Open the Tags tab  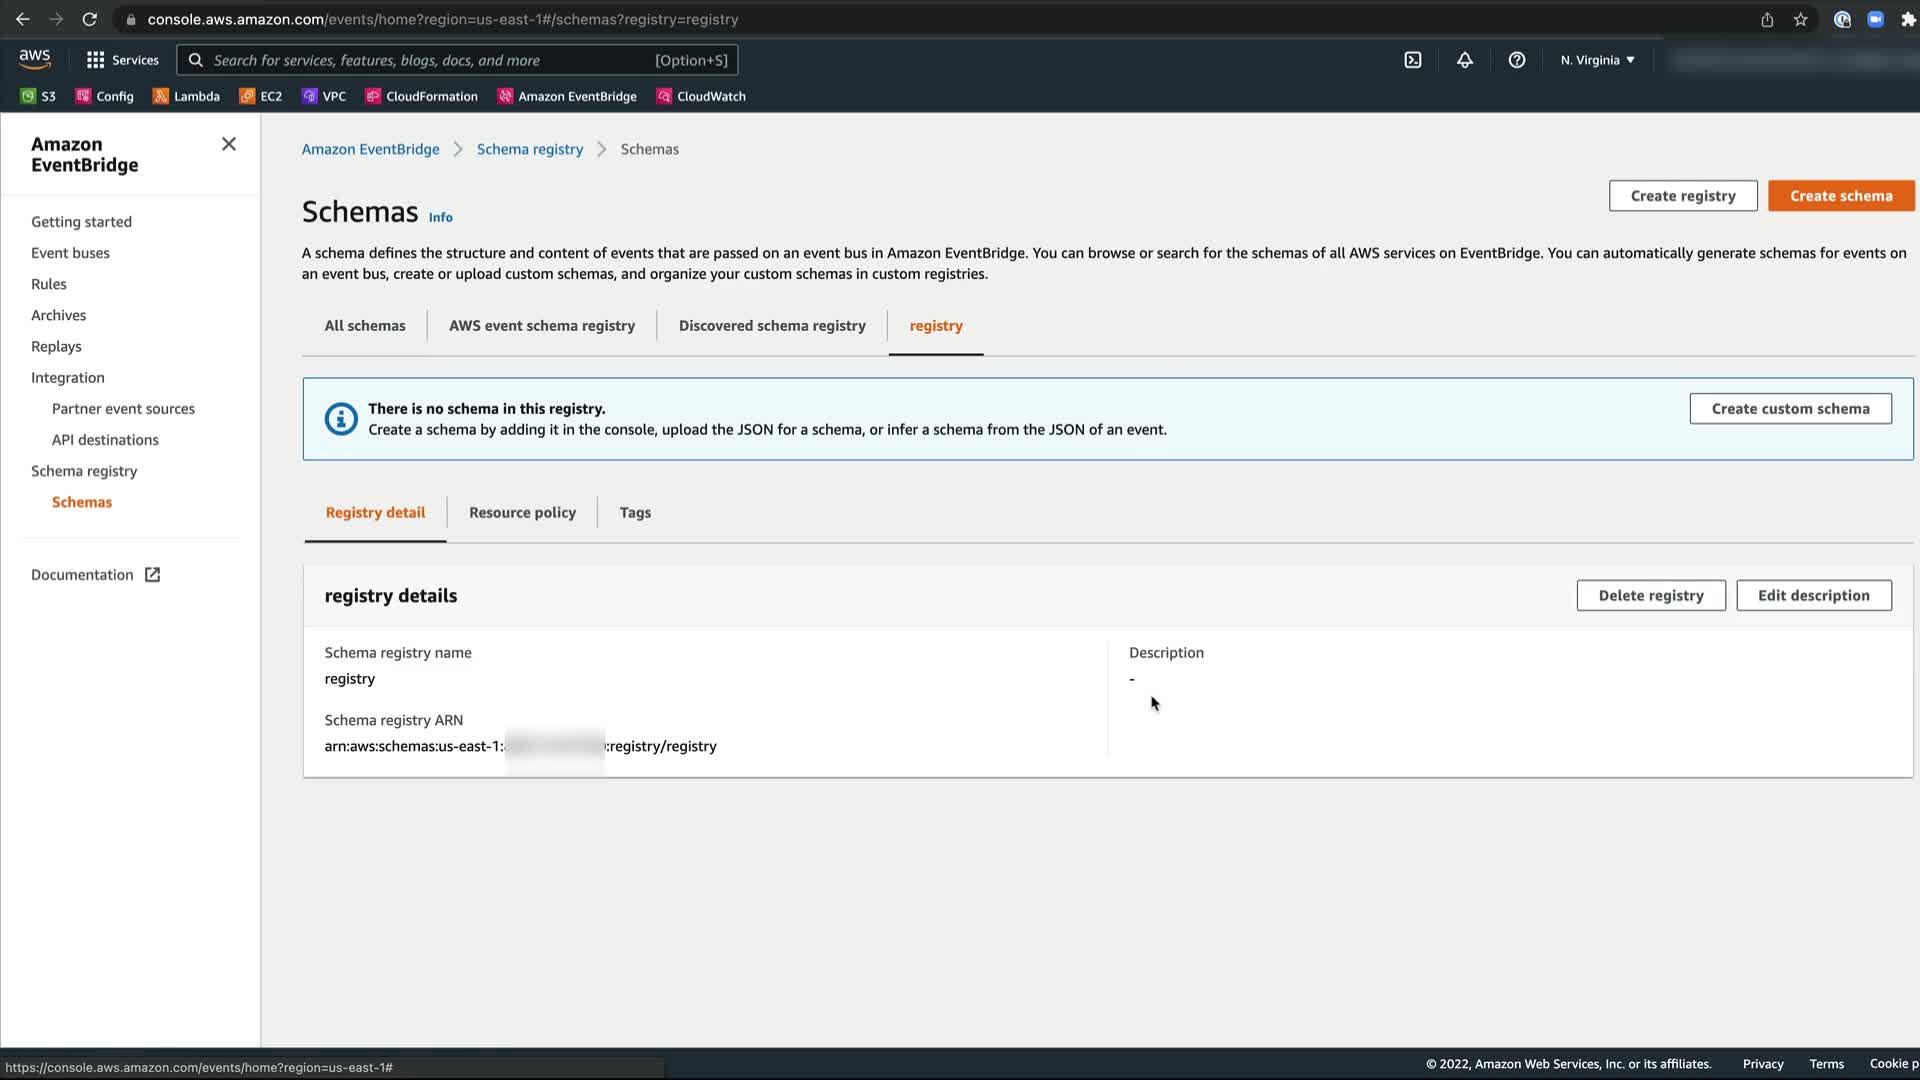[x=635, y=512]
